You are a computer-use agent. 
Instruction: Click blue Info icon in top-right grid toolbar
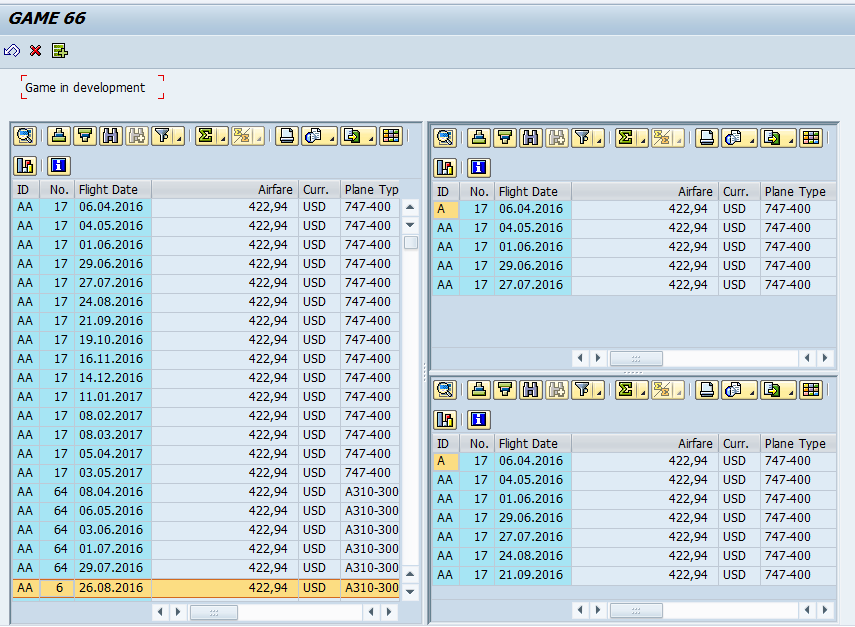pos(479,167)
